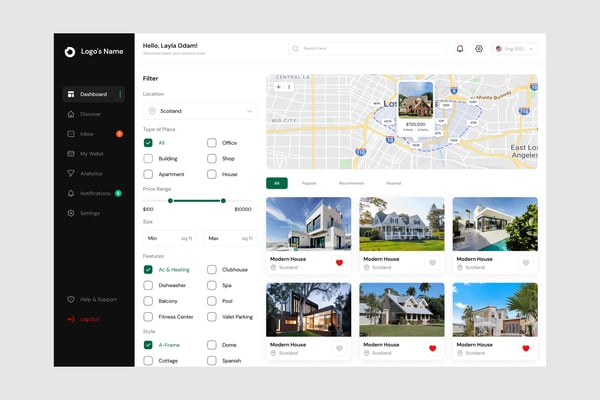Click the $720,000 price in the map popup
Screen dimensions: 600x400
[416, 124]
